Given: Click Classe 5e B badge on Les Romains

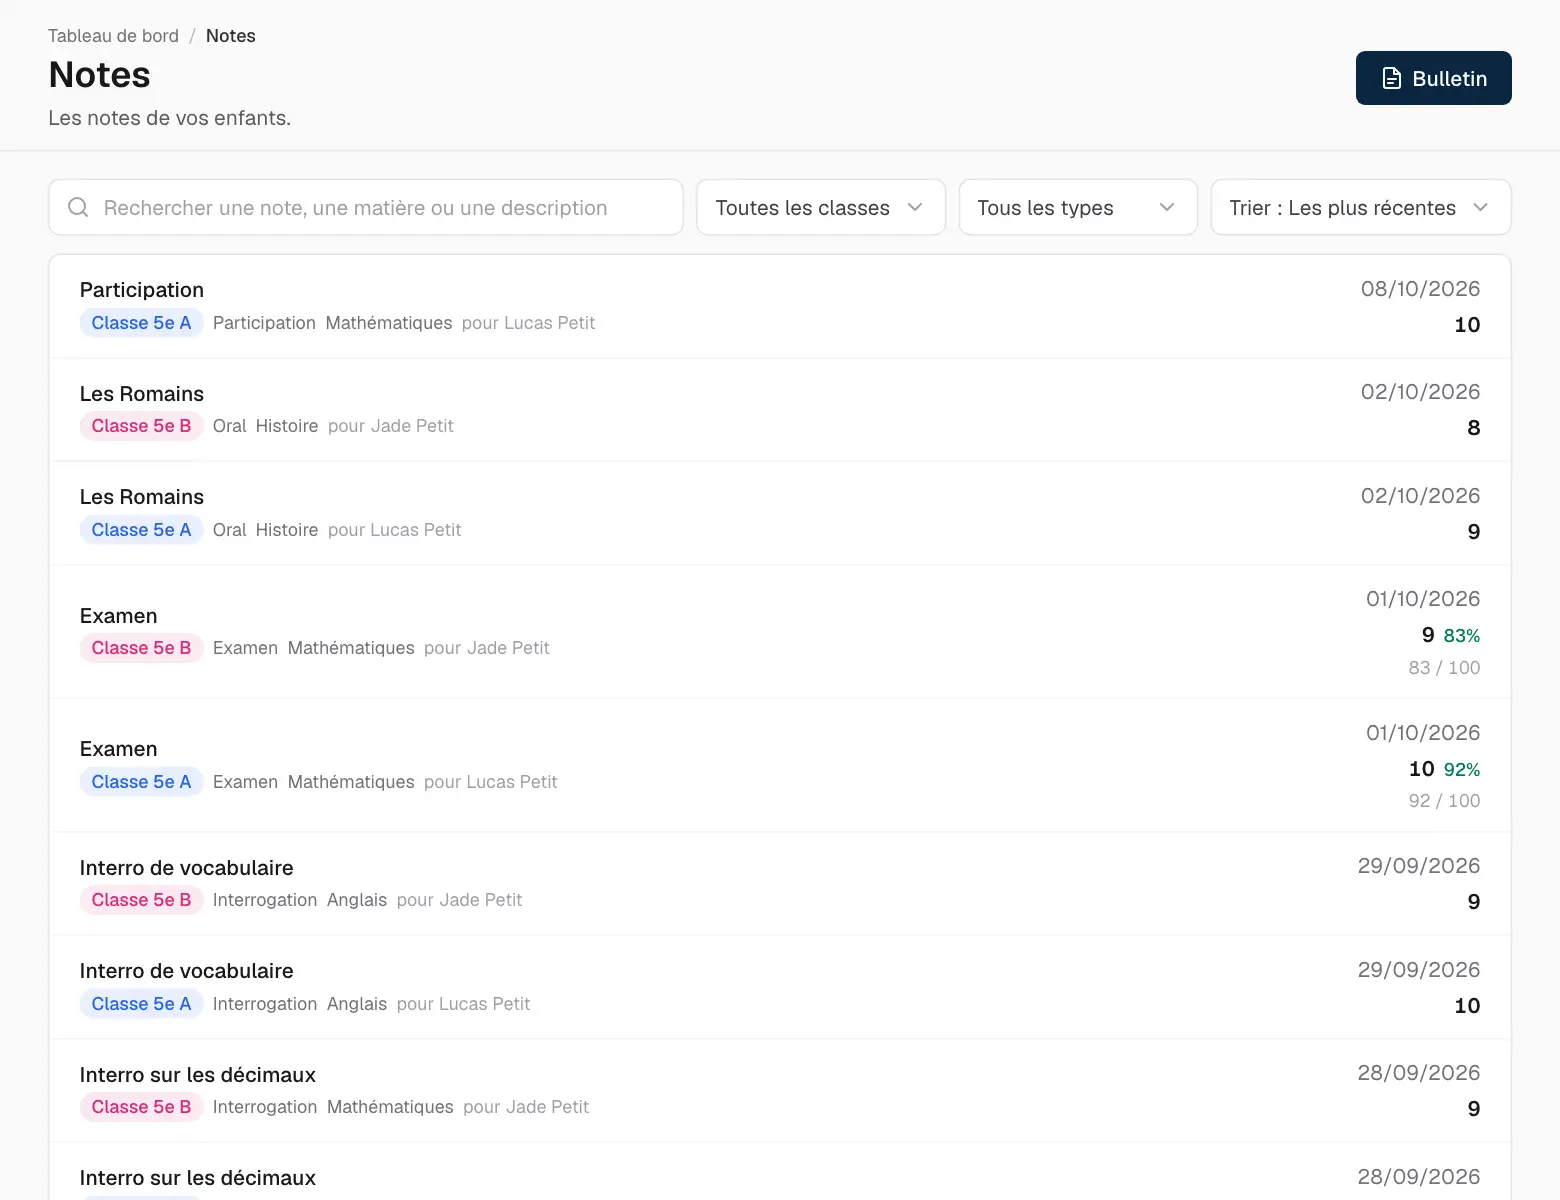Looking at the screenshot, I should [x=141, y=426].
